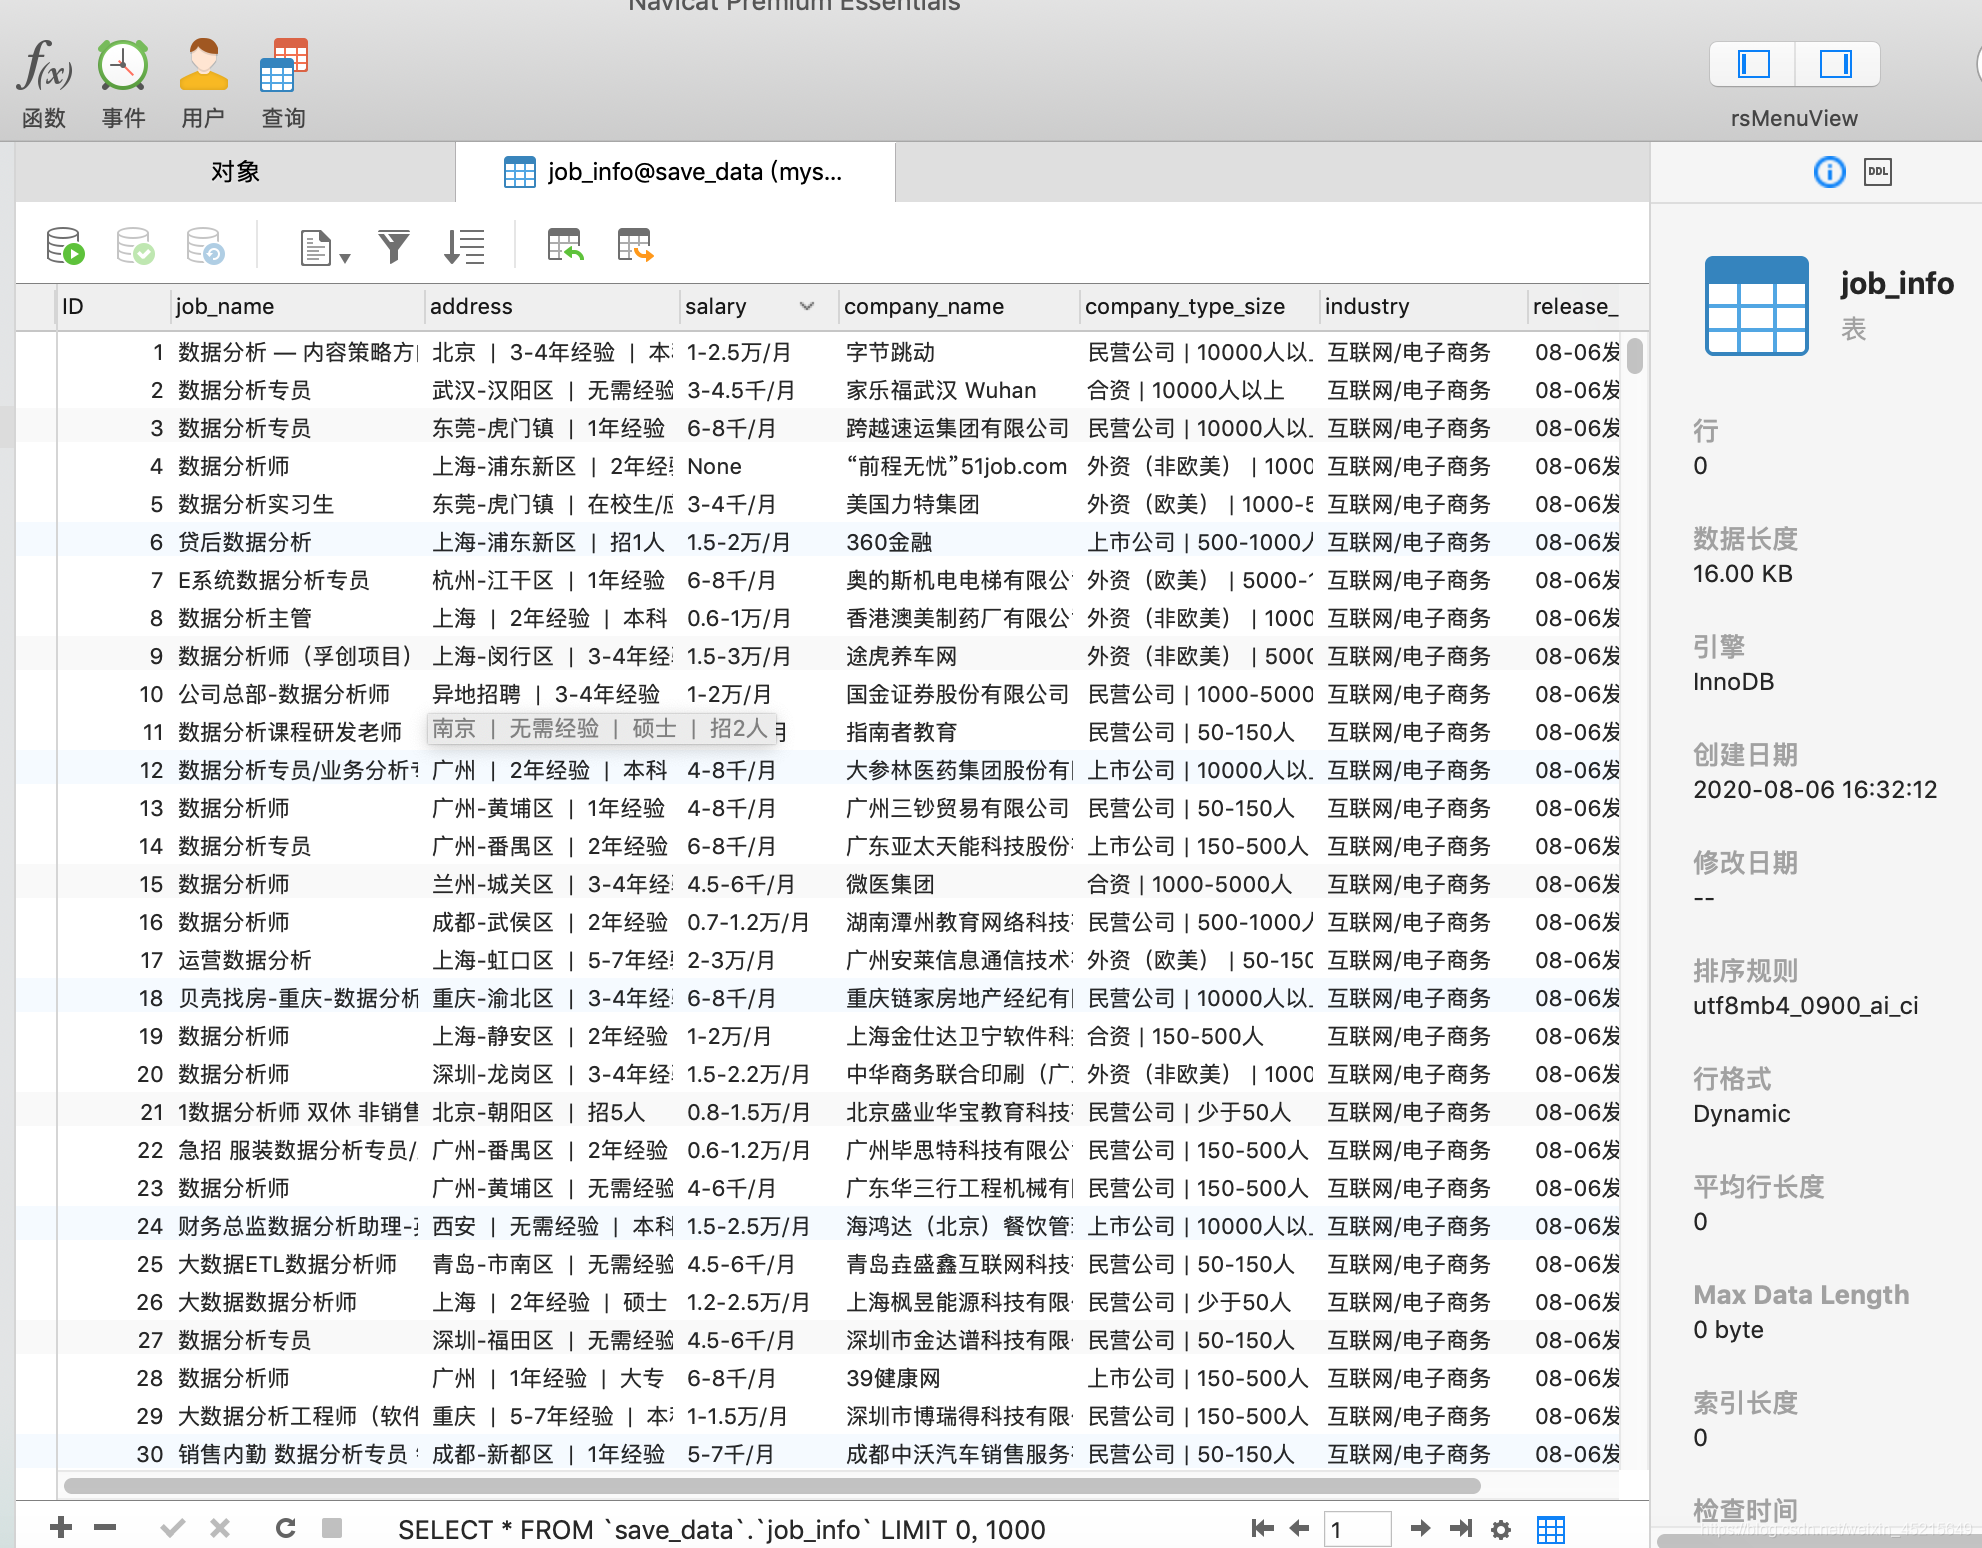Select the company_name column header
The width and height of the screenshot is (1982, 1548).
[959, 306]
